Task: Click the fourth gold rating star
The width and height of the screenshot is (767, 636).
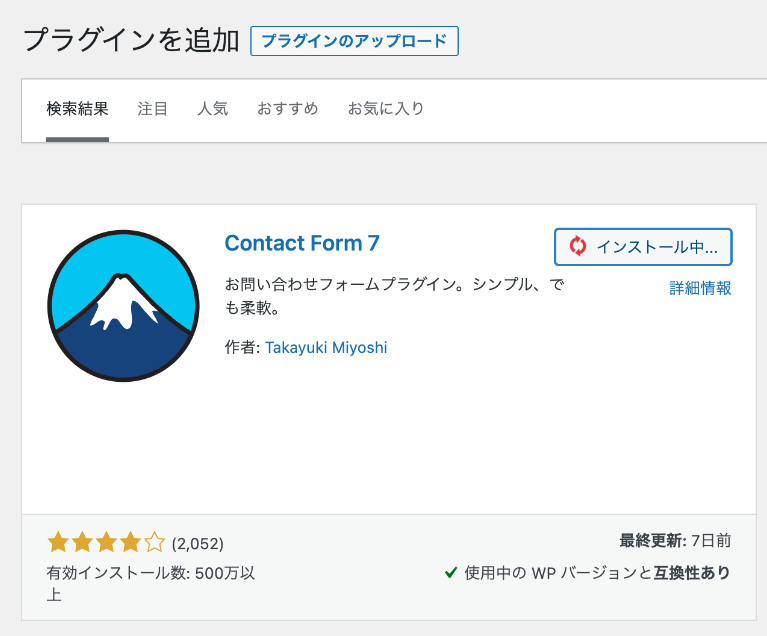Action: coord(130,543)
